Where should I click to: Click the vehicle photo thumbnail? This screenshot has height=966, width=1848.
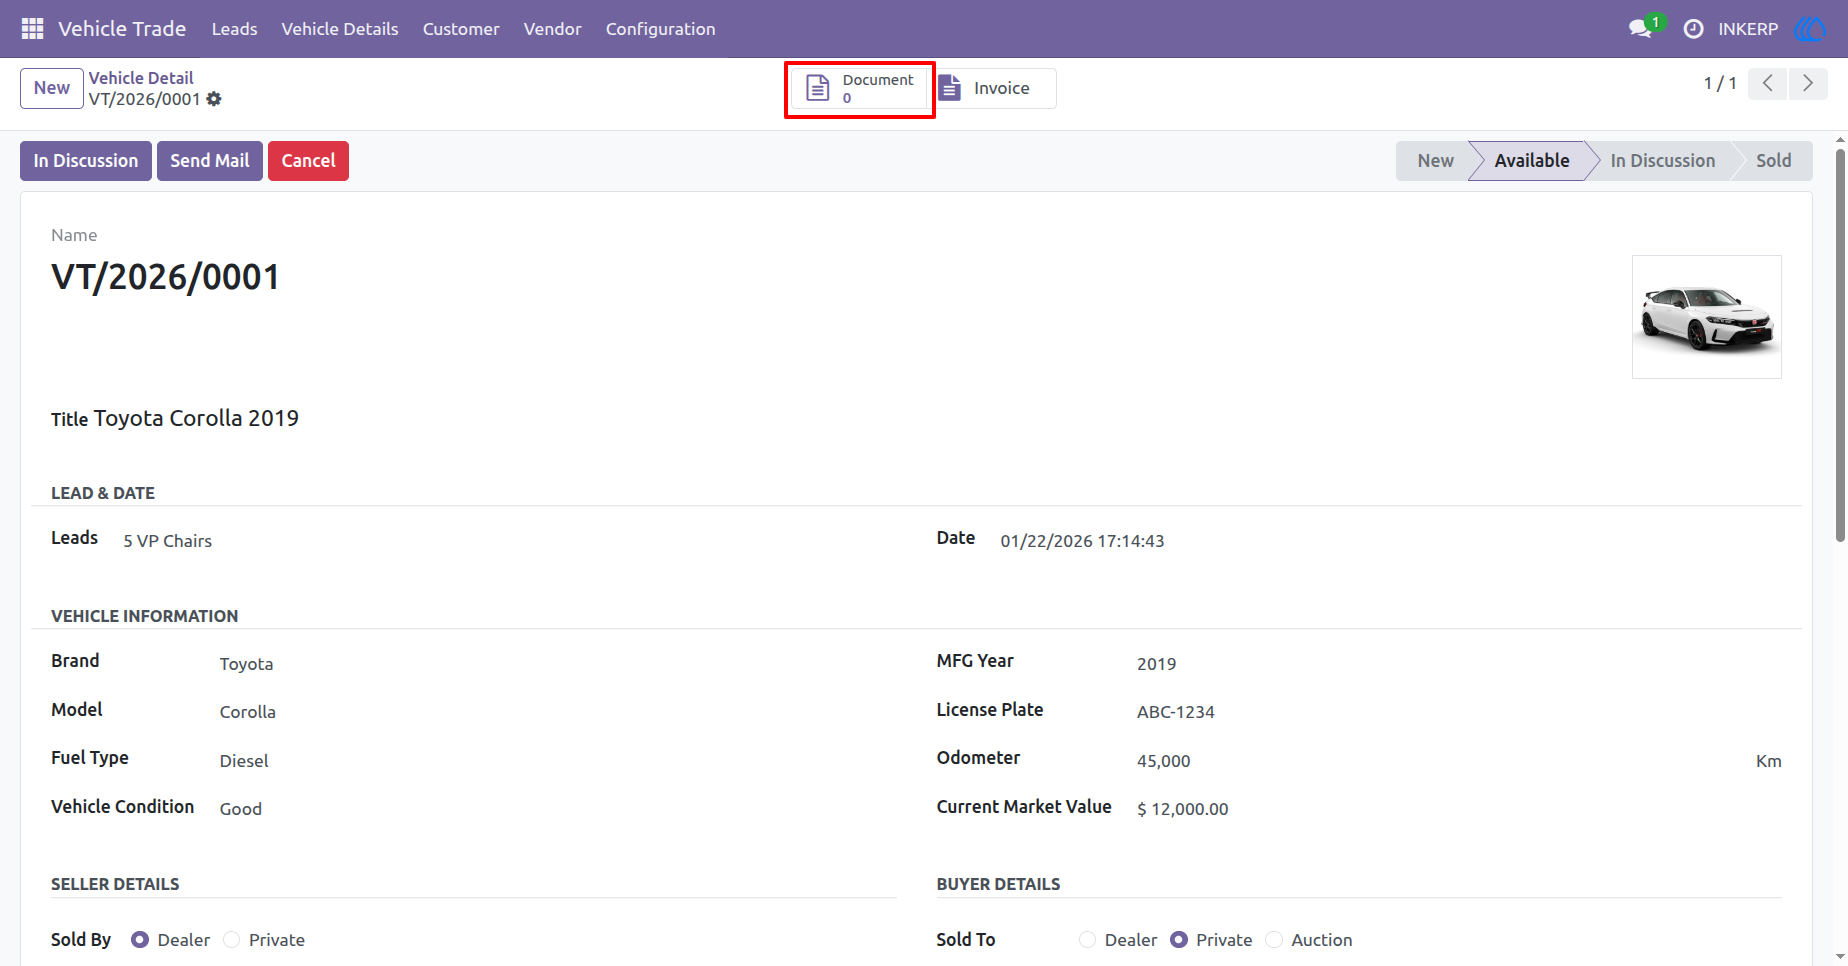point(1707,317)
